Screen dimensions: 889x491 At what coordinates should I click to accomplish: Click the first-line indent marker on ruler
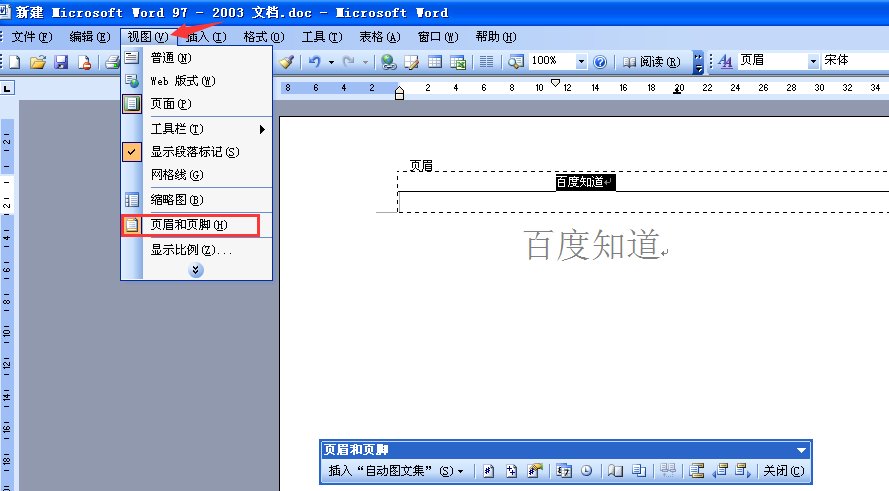tap(556, 83)
